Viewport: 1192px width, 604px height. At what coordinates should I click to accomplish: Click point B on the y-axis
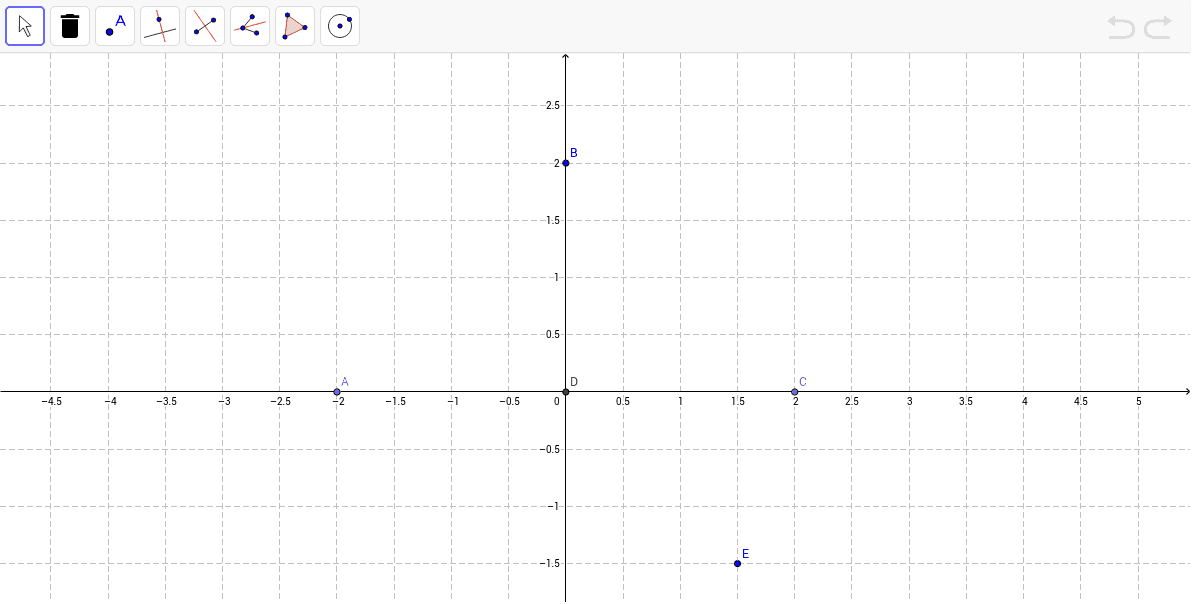pyautogui.click(x=566, y=163)
